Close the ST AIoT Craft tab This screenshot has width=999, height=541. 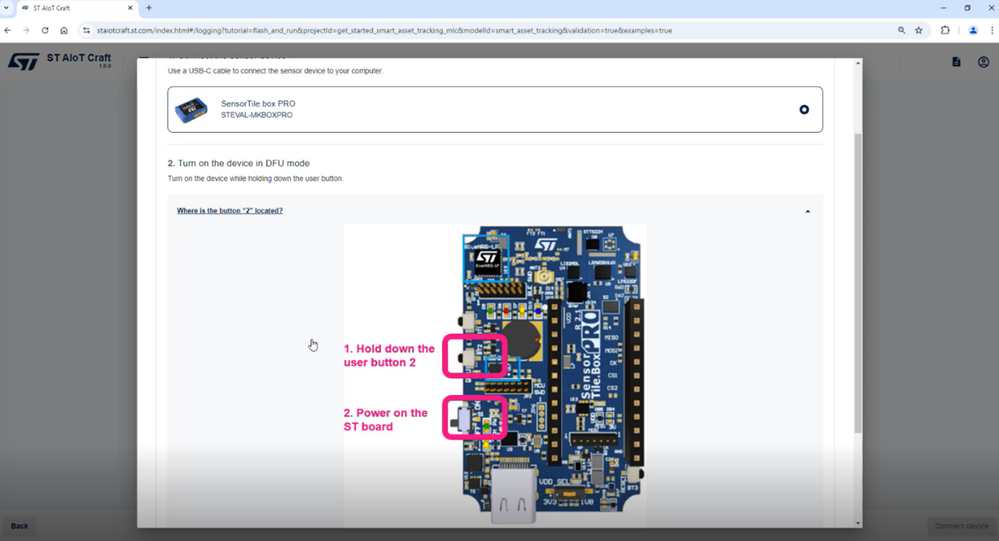130,8
